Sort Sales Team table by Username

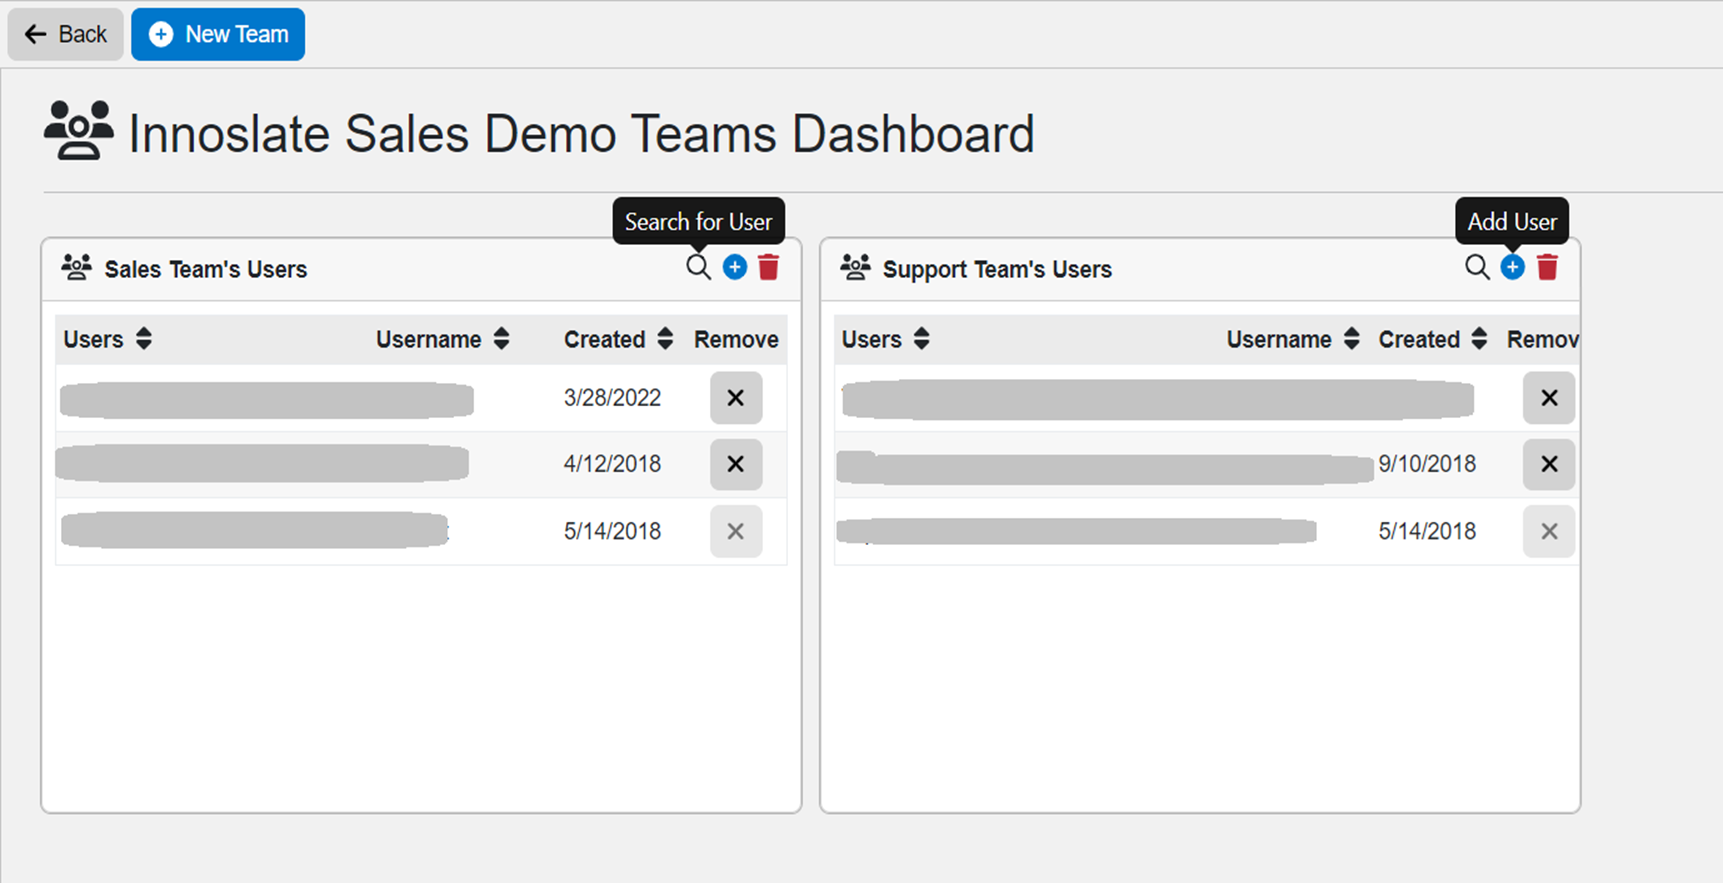502,339
